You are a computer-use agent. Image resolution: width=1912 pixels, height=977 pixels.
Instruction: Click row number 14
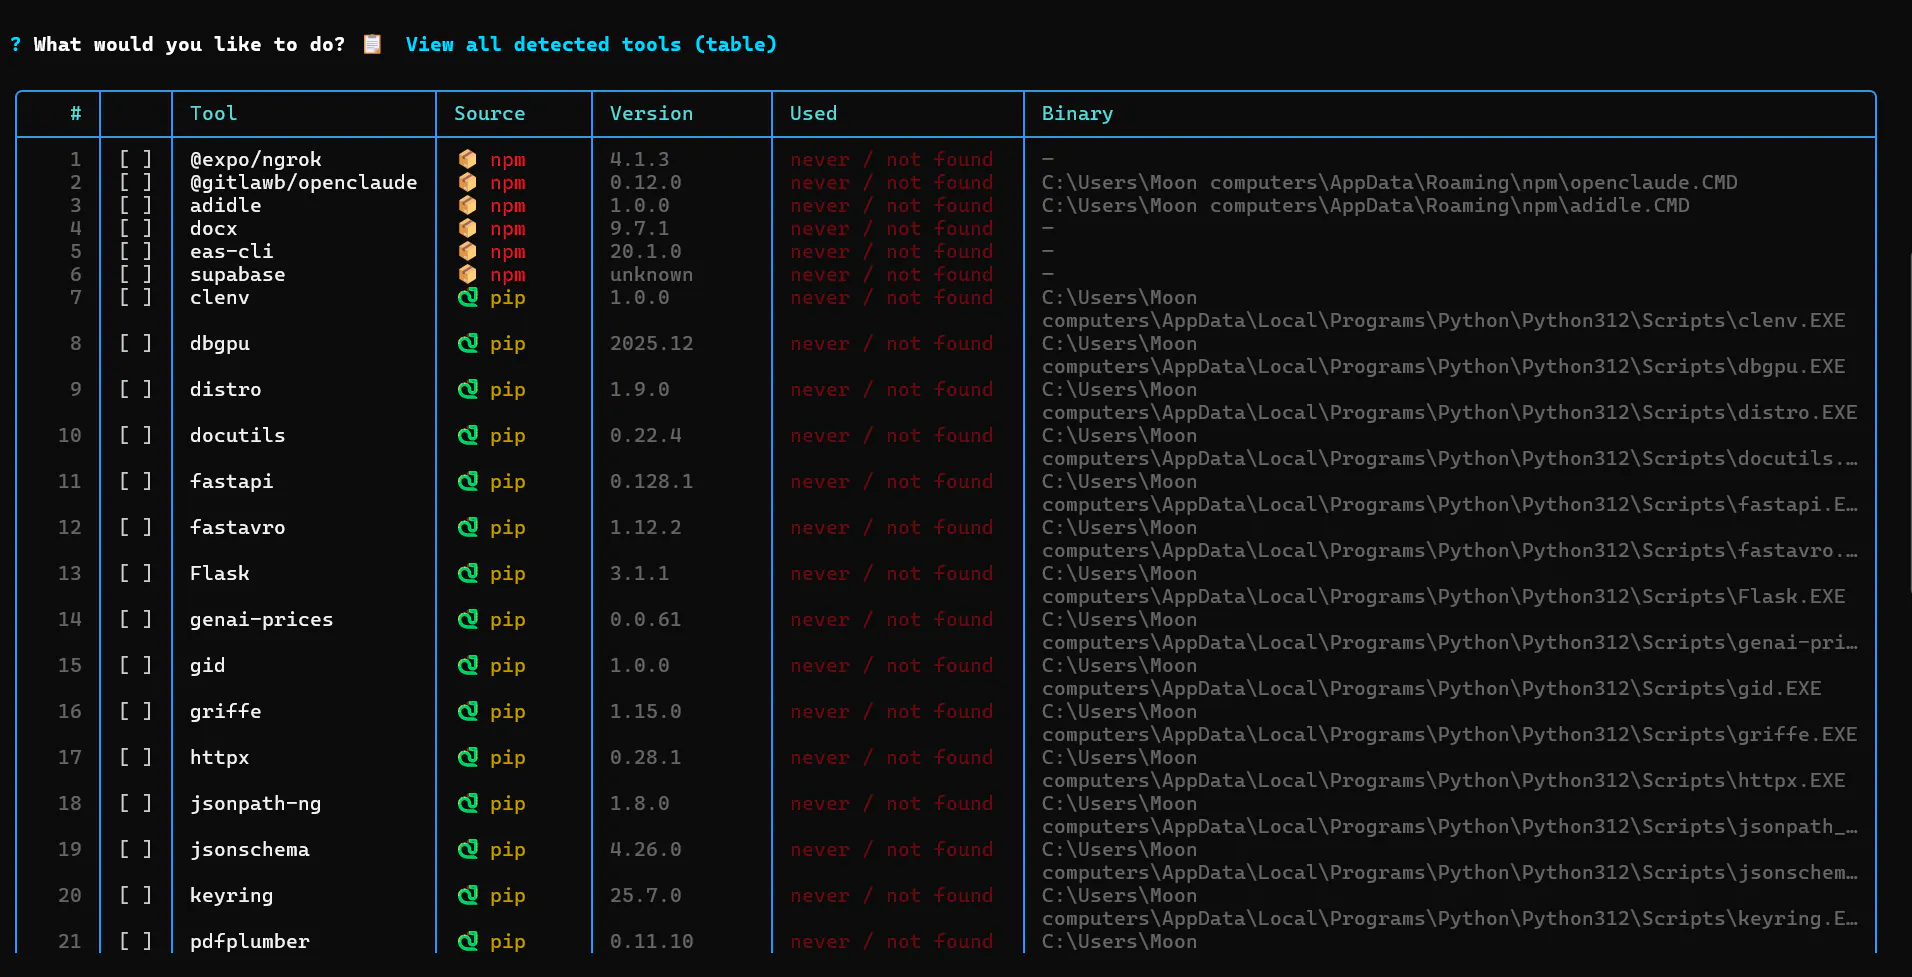(69, 619)
